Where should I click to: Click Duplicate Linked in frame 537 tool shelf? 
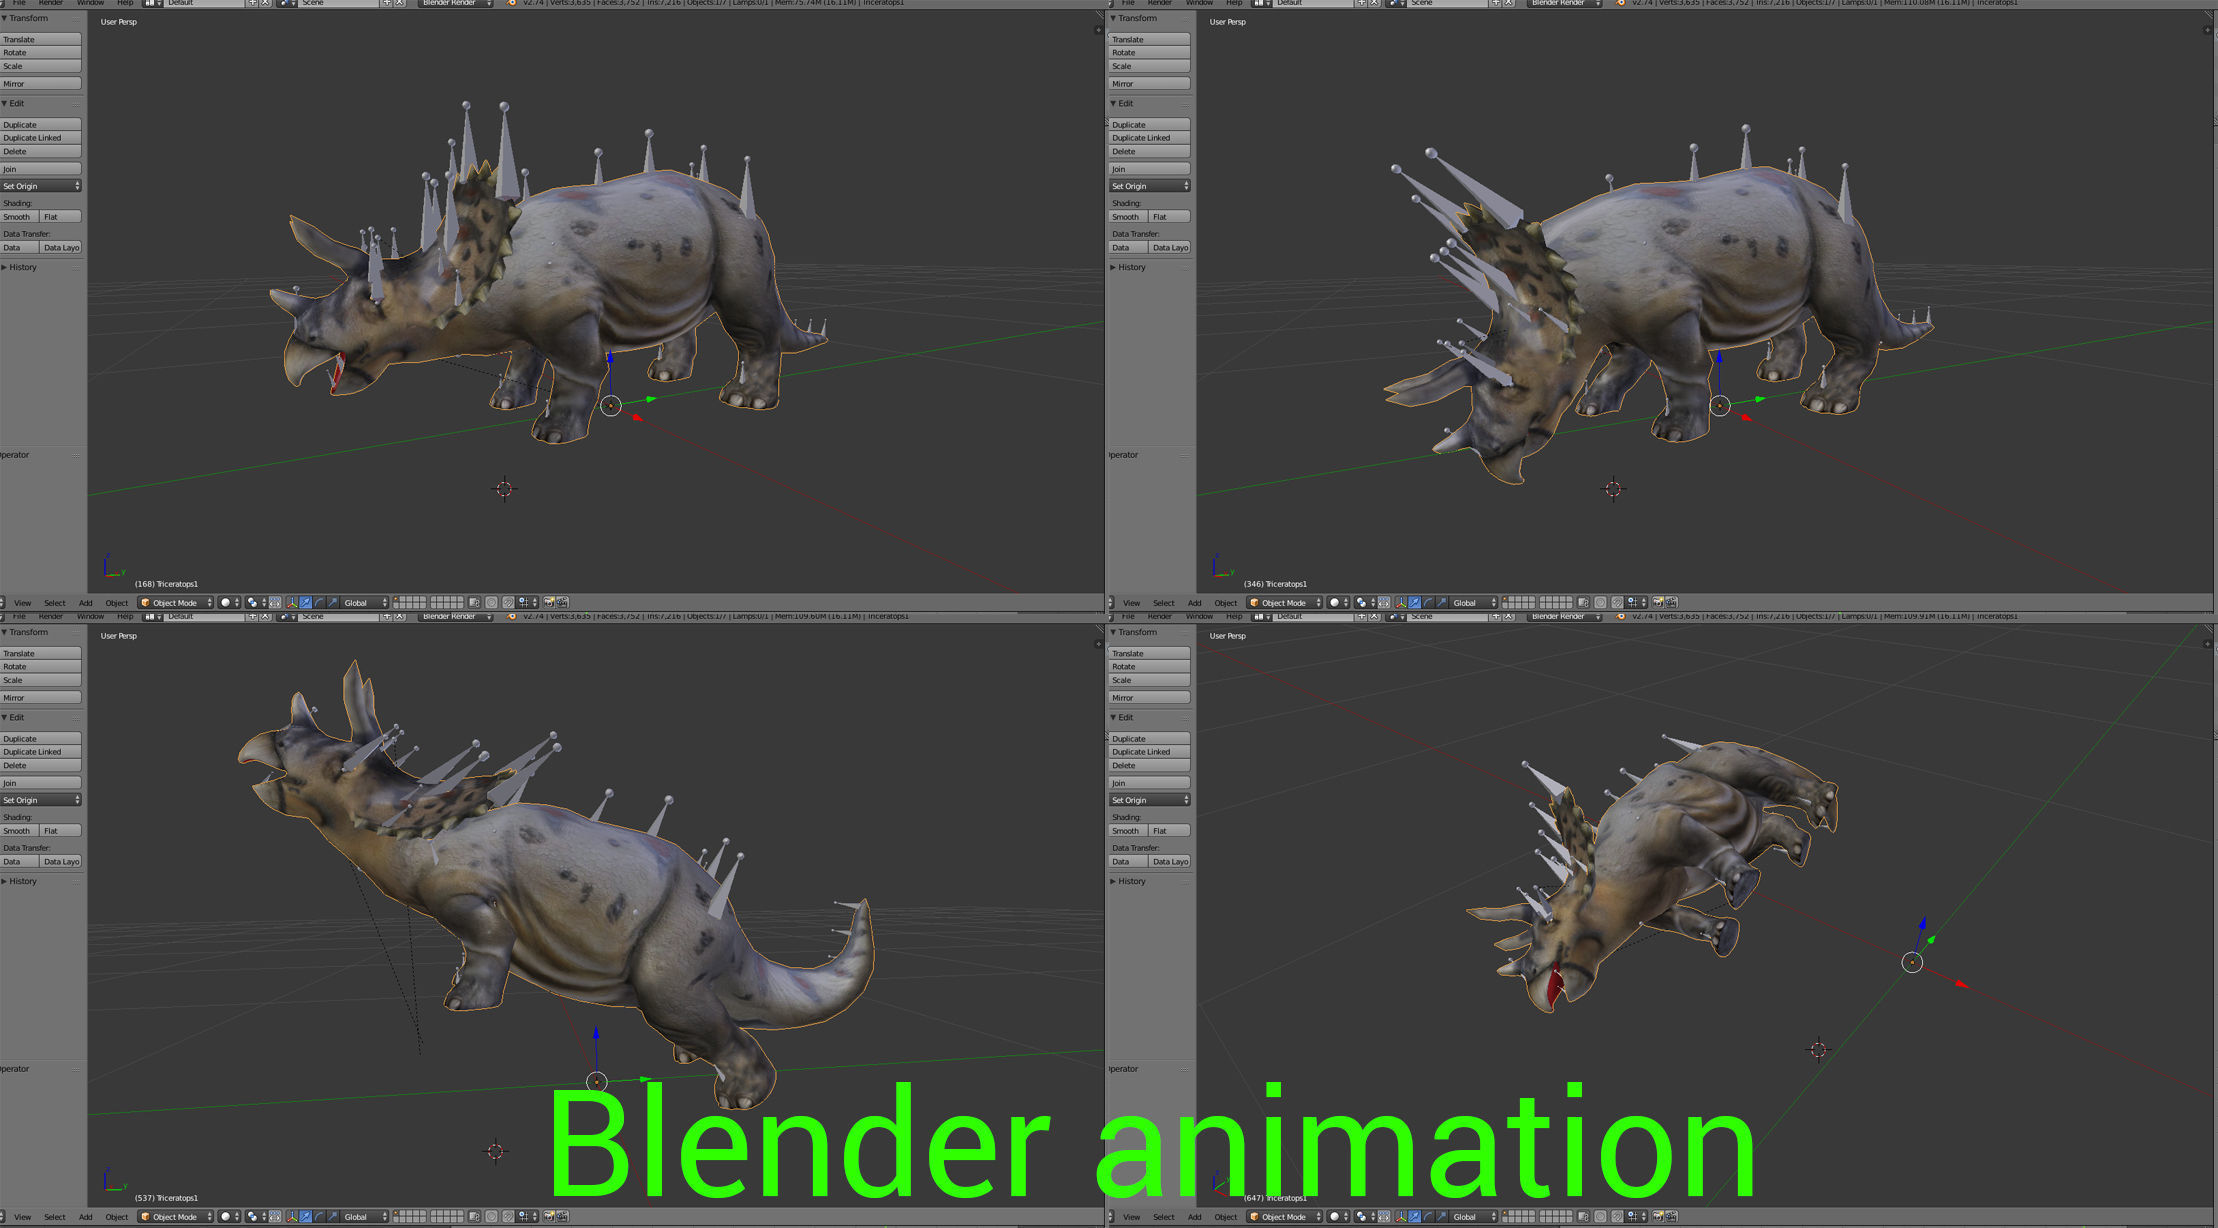click(x=41, y=752)
